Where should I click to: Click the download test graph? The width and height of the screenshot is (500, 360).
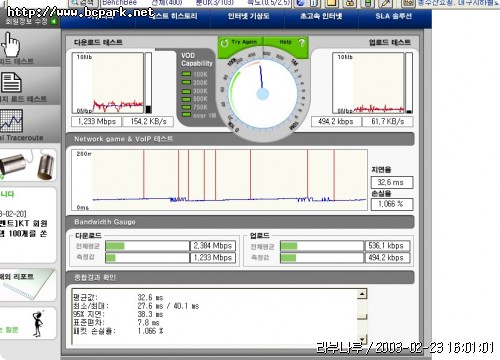[108, 83]
